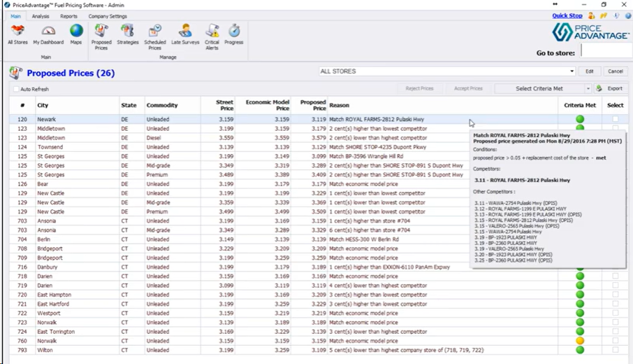Open the All Stores view
This screenshot has height=364, width=633.
click(x=18, y=34)
